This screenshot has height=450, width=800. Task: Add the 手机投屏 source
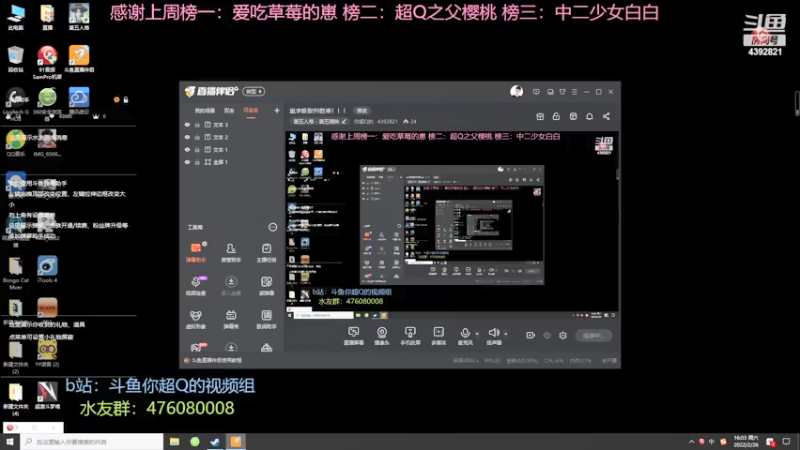[x=410, y=336]
